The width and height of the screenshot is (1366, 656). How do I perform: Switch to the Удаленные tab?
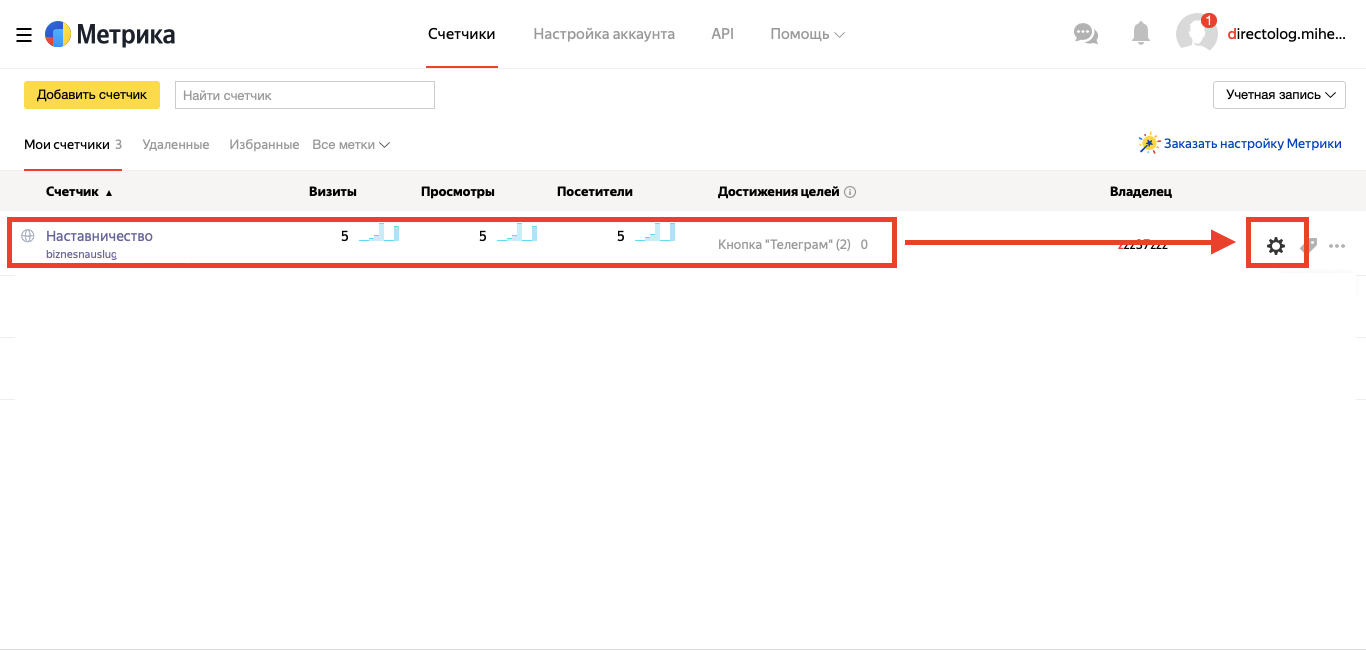[x=176, y=144]
